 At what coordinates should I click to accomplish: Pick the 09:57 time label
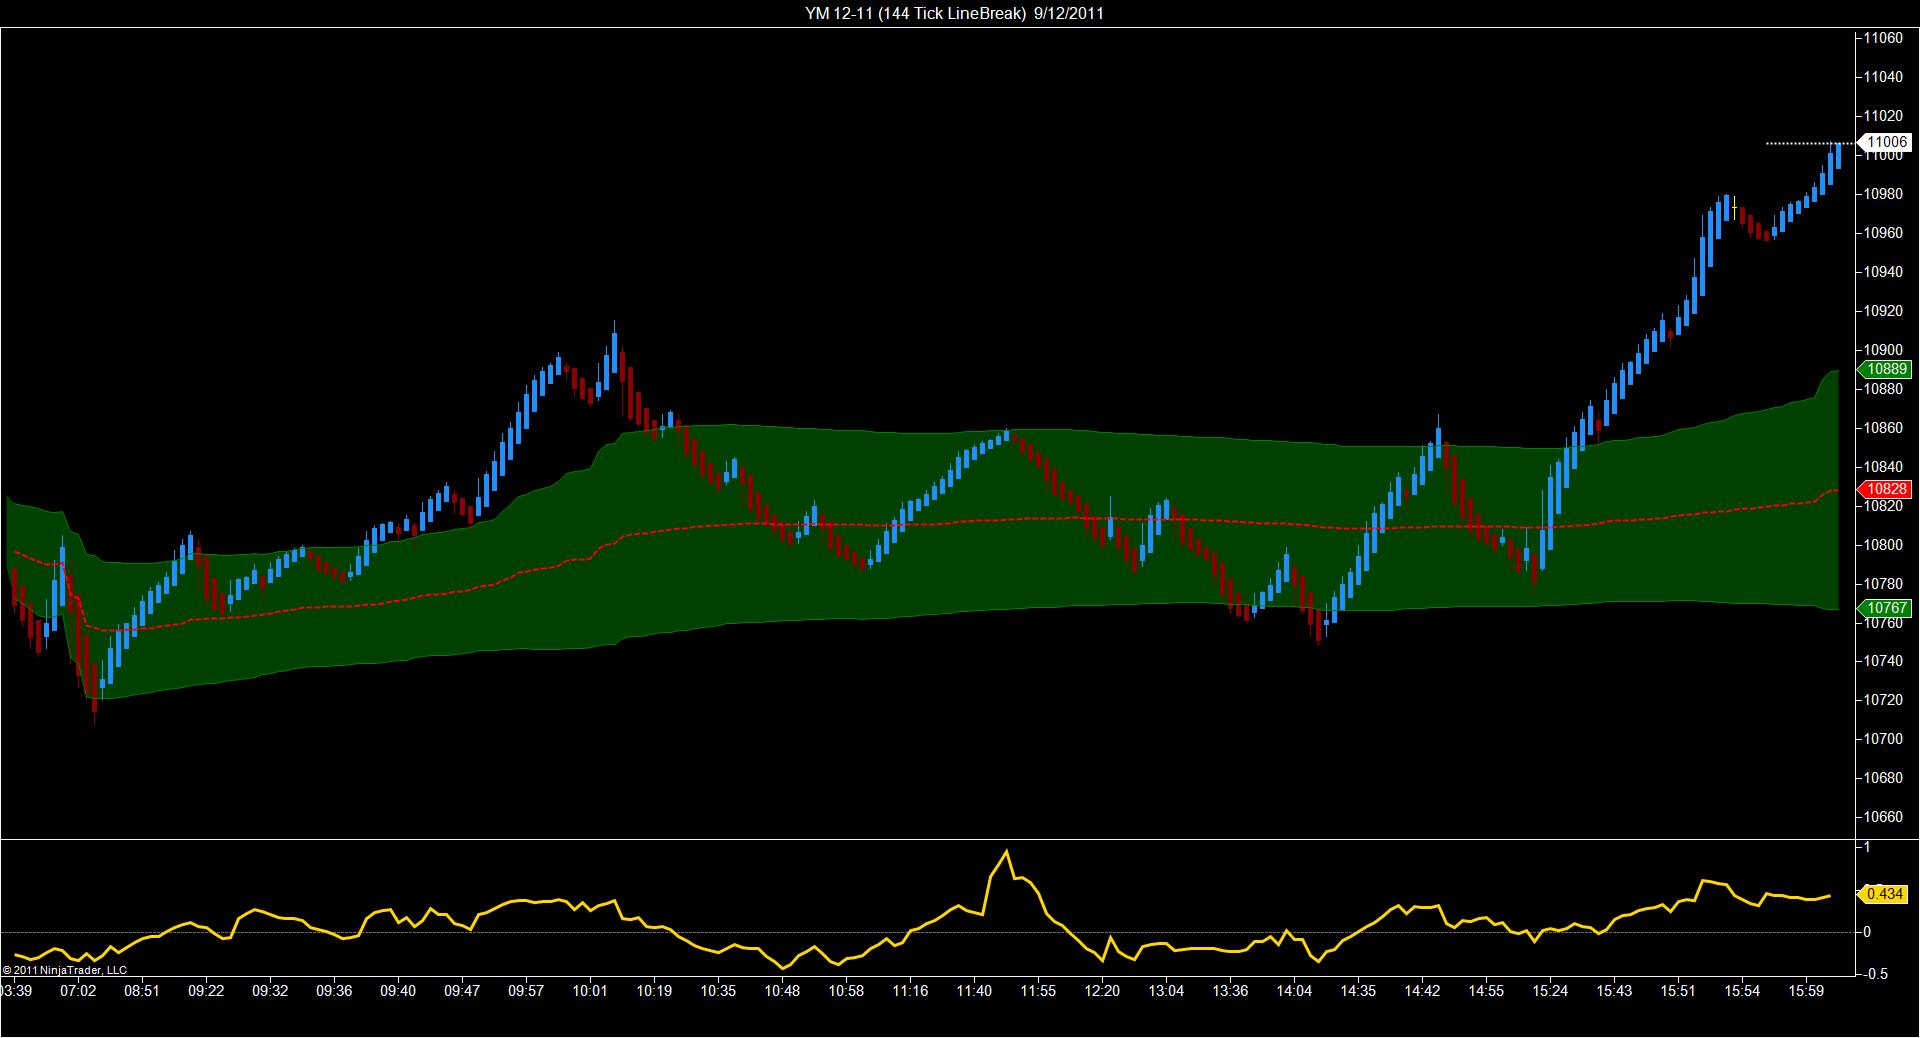coord(526,991)
